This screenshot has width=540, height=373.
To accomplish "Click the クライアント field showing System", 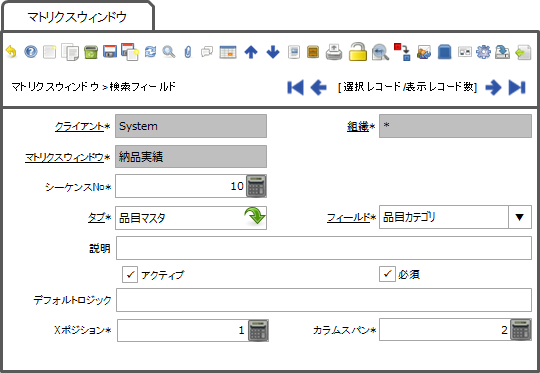I will coord(191,126).
